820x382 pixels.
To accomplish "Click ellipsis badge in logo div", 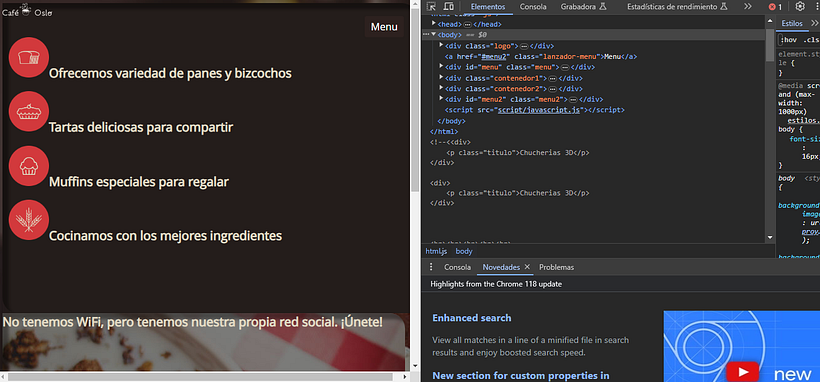I will [x=525, y=46].
